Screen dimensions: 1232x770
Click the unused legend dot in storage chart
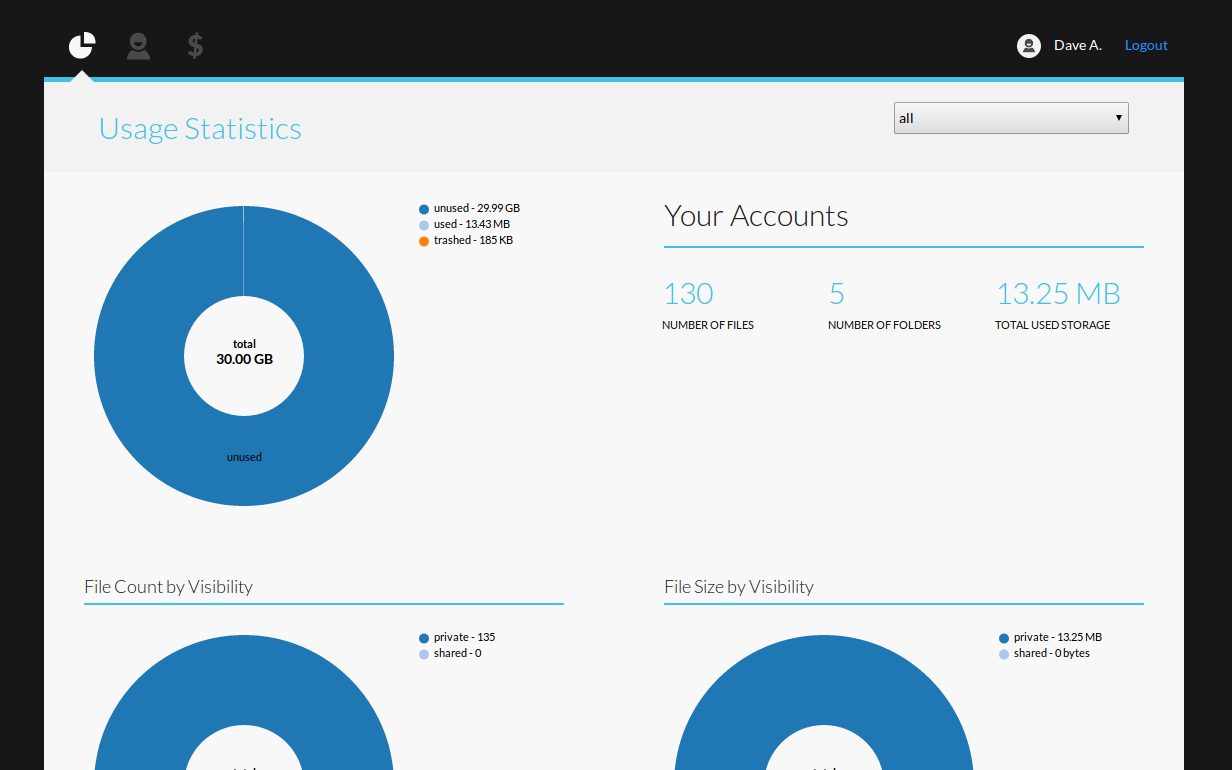[x=424, y=209]
